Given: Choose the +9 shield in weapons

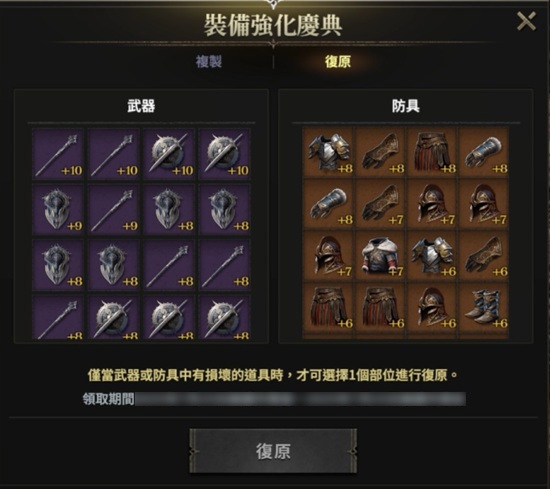Looking at the screenshot, I should (x=58, y=209).
